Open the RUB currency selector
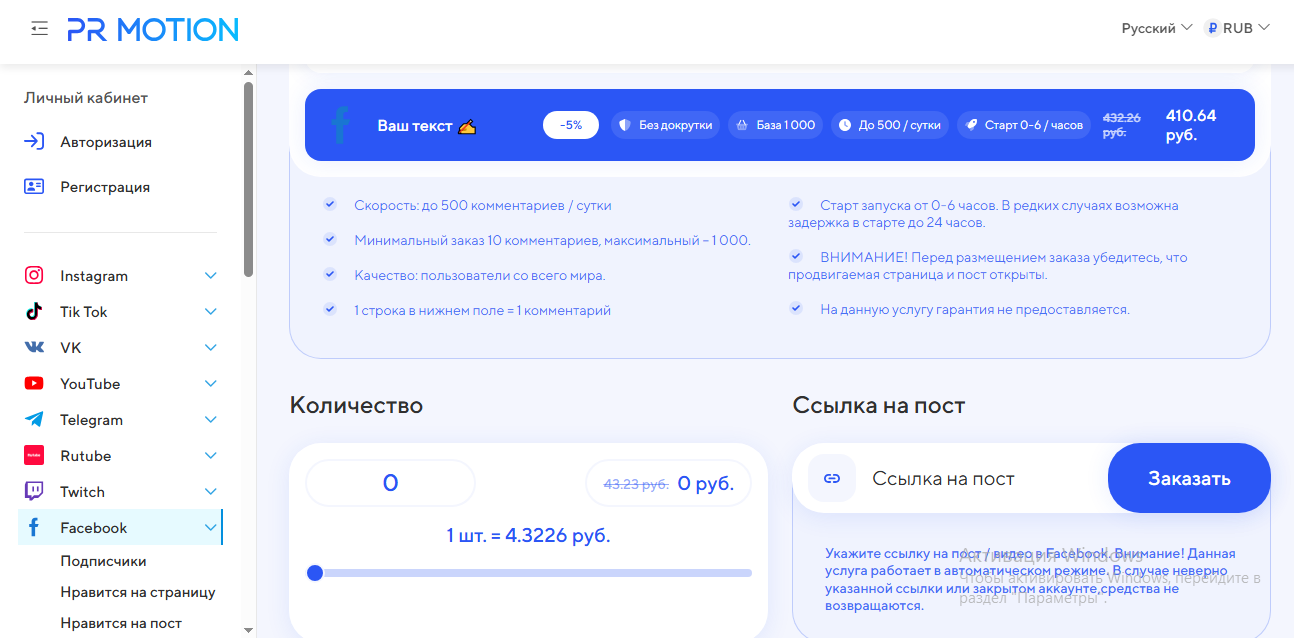Viewport: 1294px width, 638px height. click(x=1237, y=28)
